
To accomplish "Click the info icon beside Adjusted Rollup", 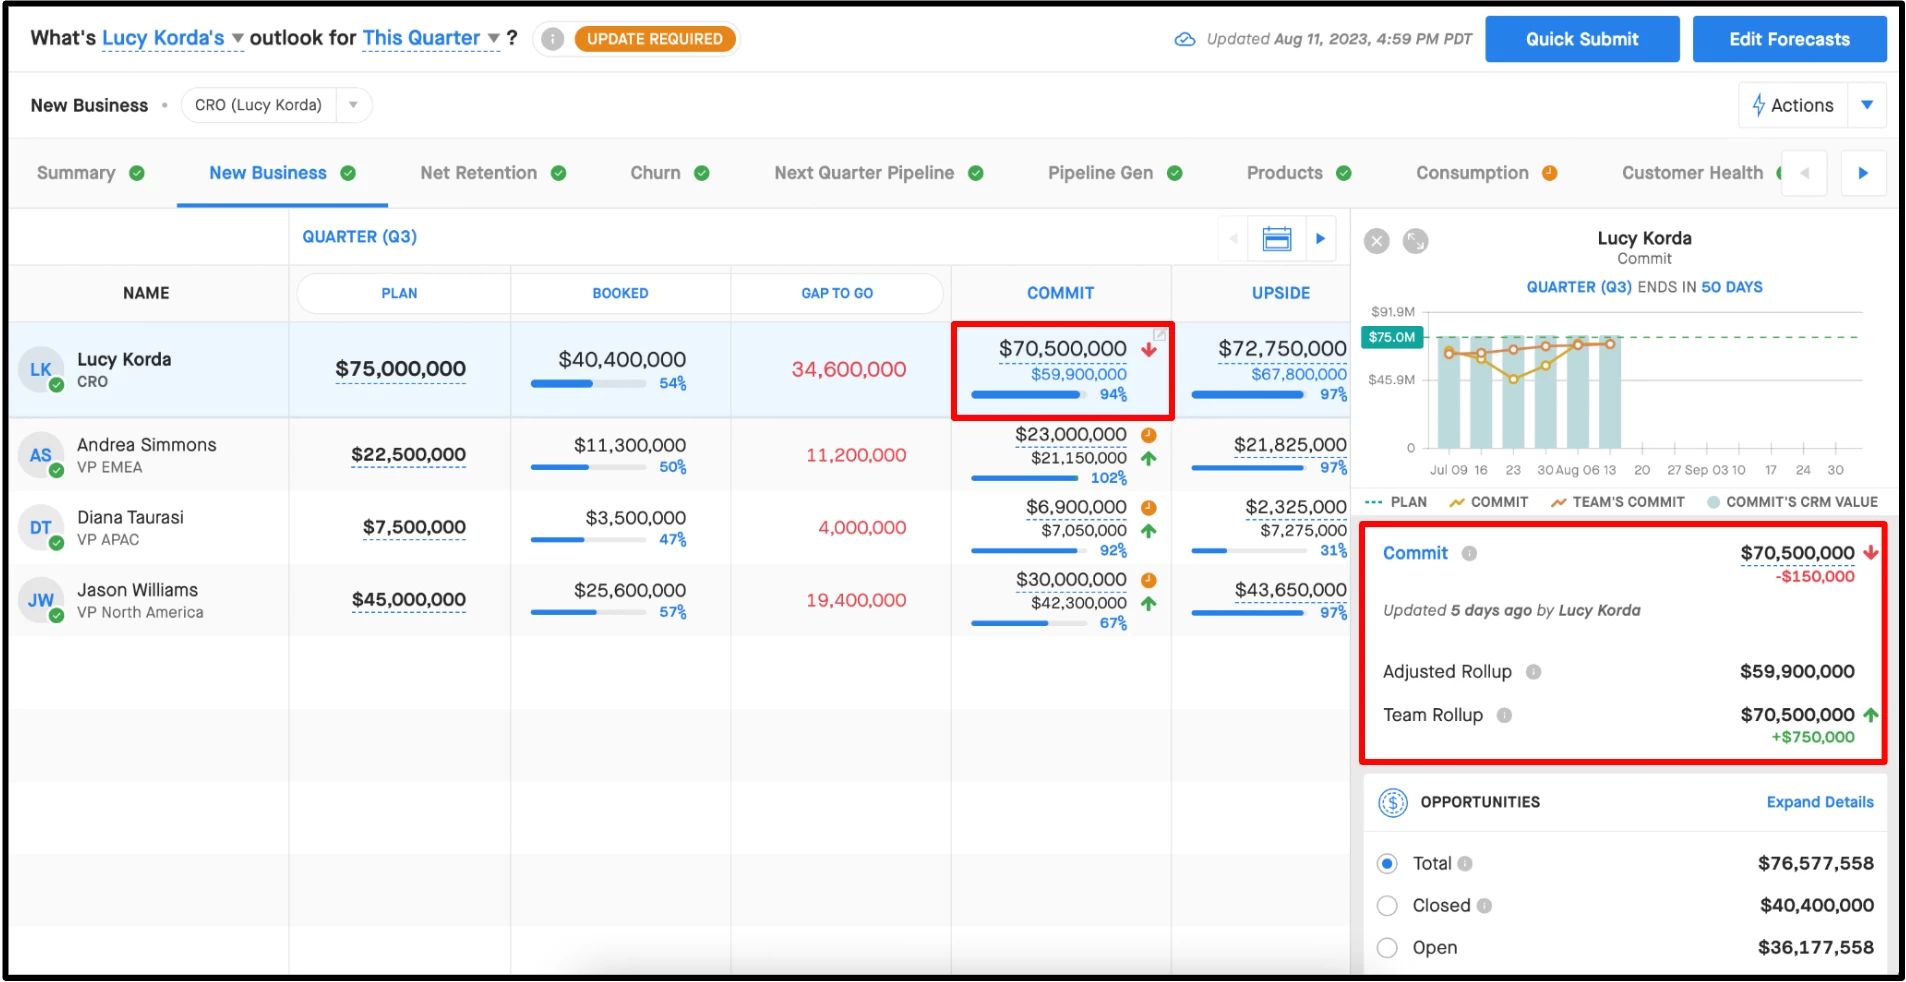I will pyautogui.click(x=1533, y=672).
